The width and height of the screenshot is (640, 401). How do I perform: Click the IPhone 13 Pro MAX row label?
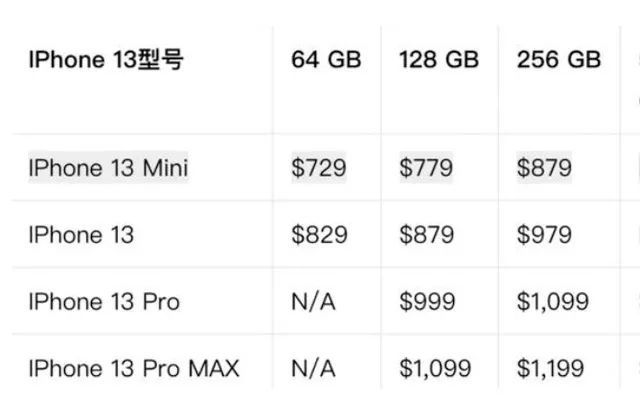click(x=134, y=368)
